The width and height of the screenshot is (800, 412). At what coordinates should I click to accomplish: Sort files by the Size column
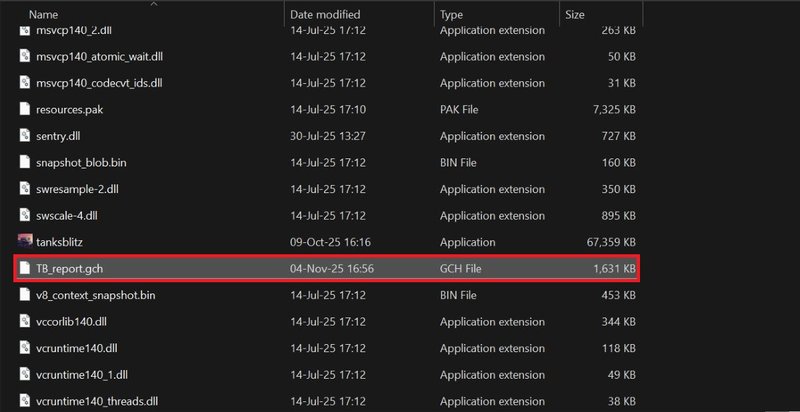pyautogui.click(x=575, y=15)
